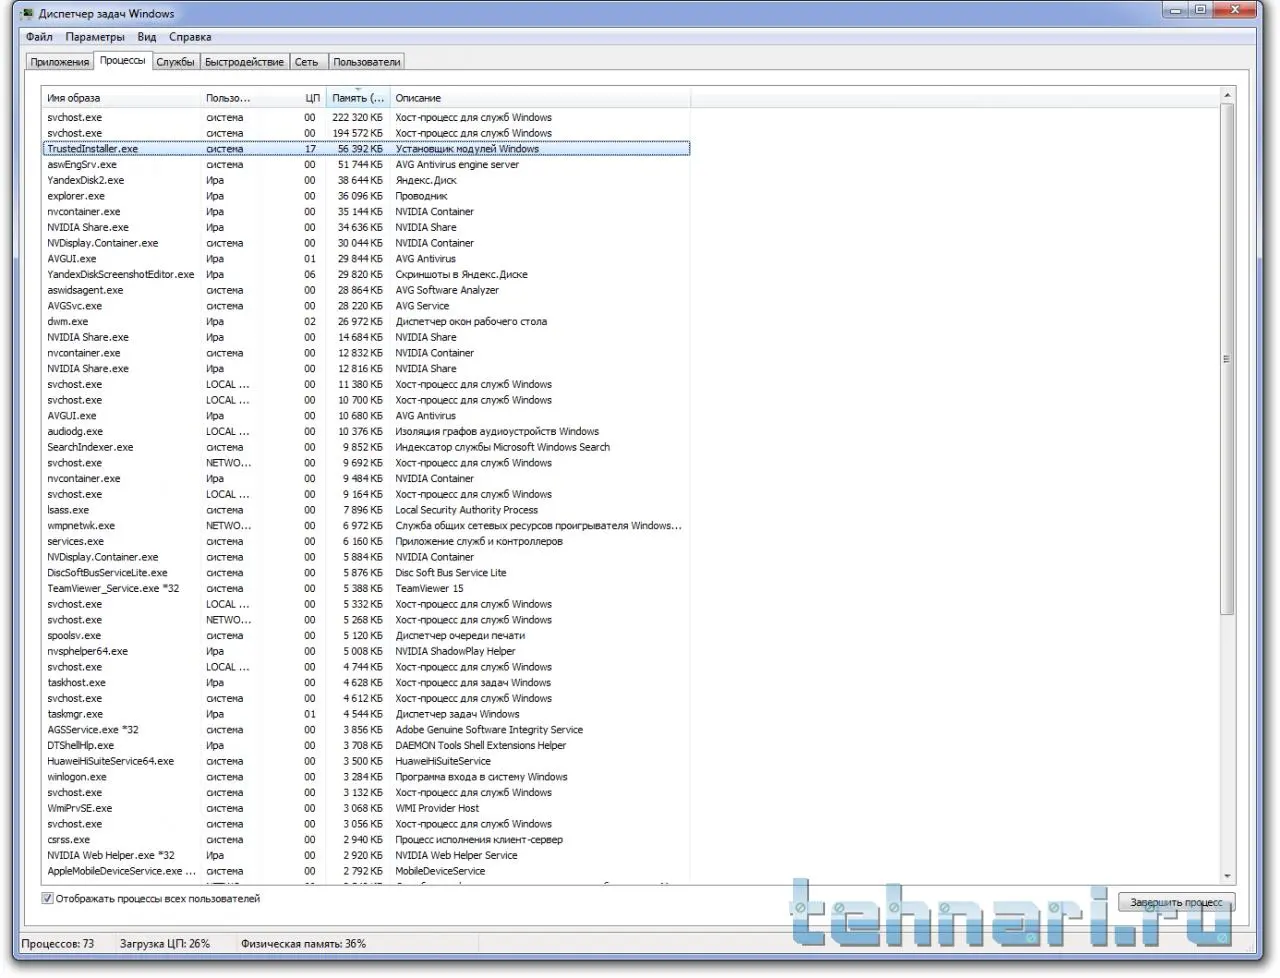This screenshot has width=1280, height=978.
Task: Click the 'Local Security Authority Process' description
Action: click(x=467, y=510)
